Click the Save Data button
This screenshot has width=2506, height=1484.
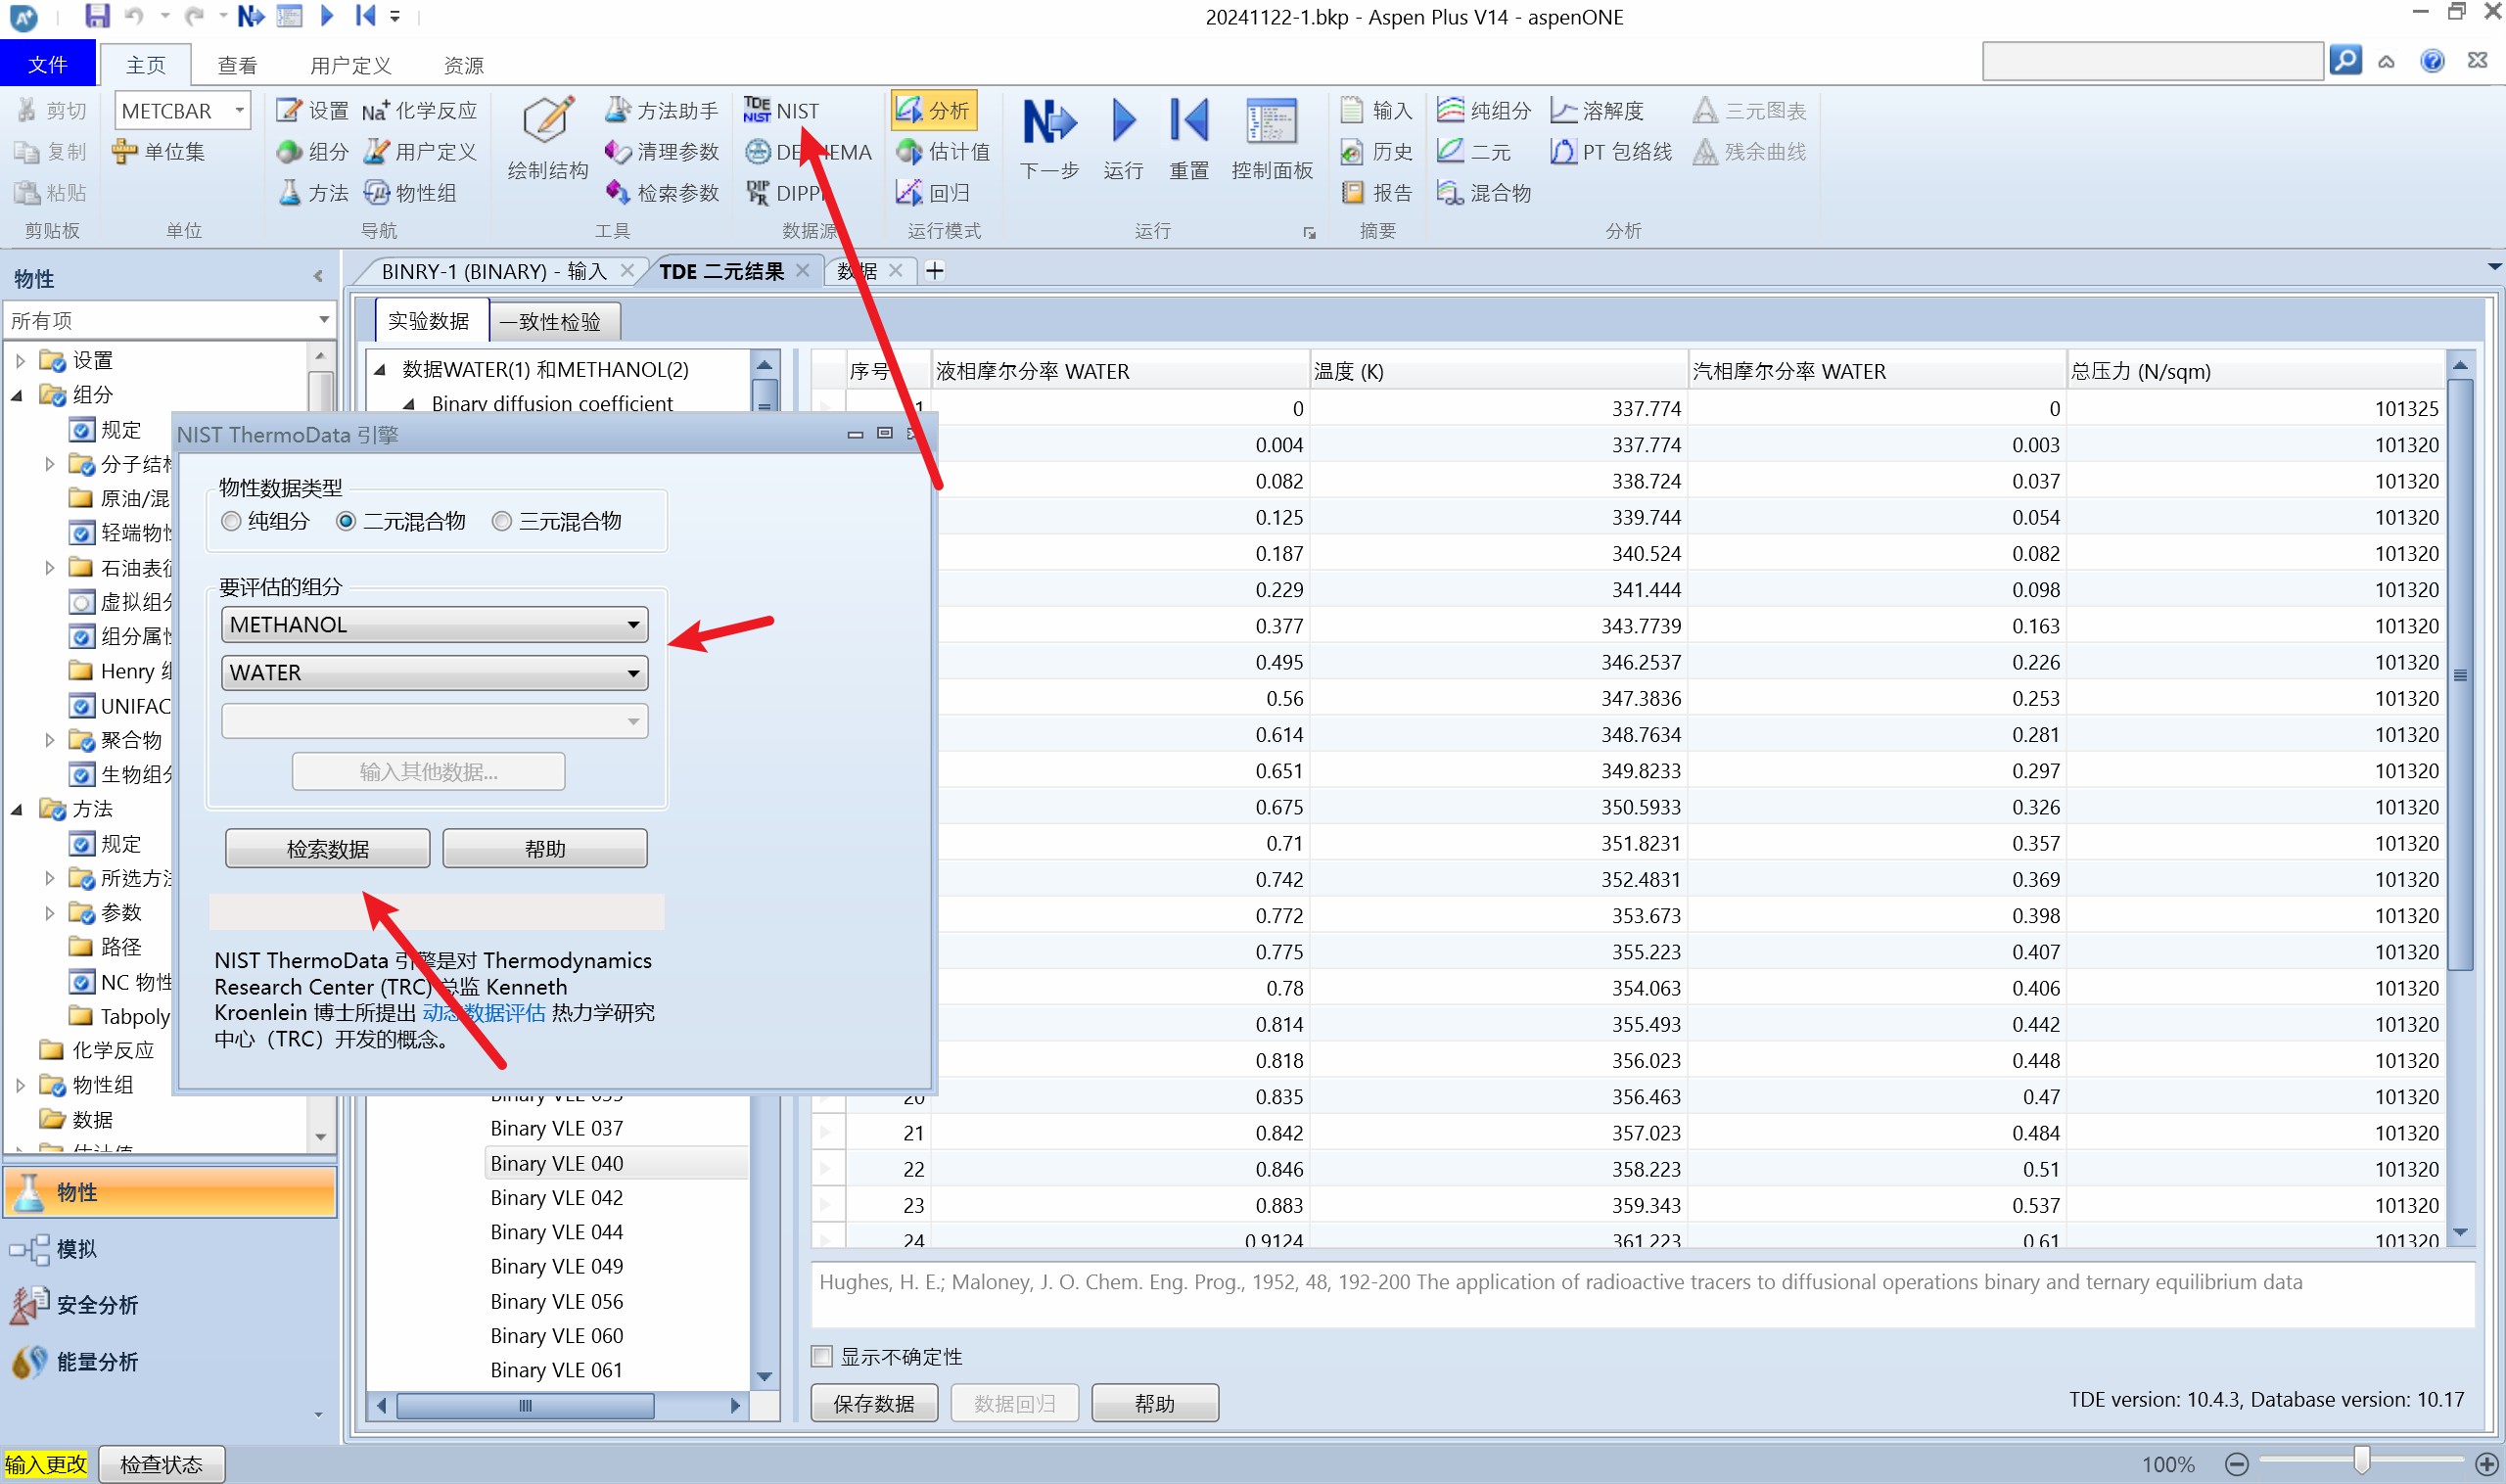click(x=874, y=1403)
